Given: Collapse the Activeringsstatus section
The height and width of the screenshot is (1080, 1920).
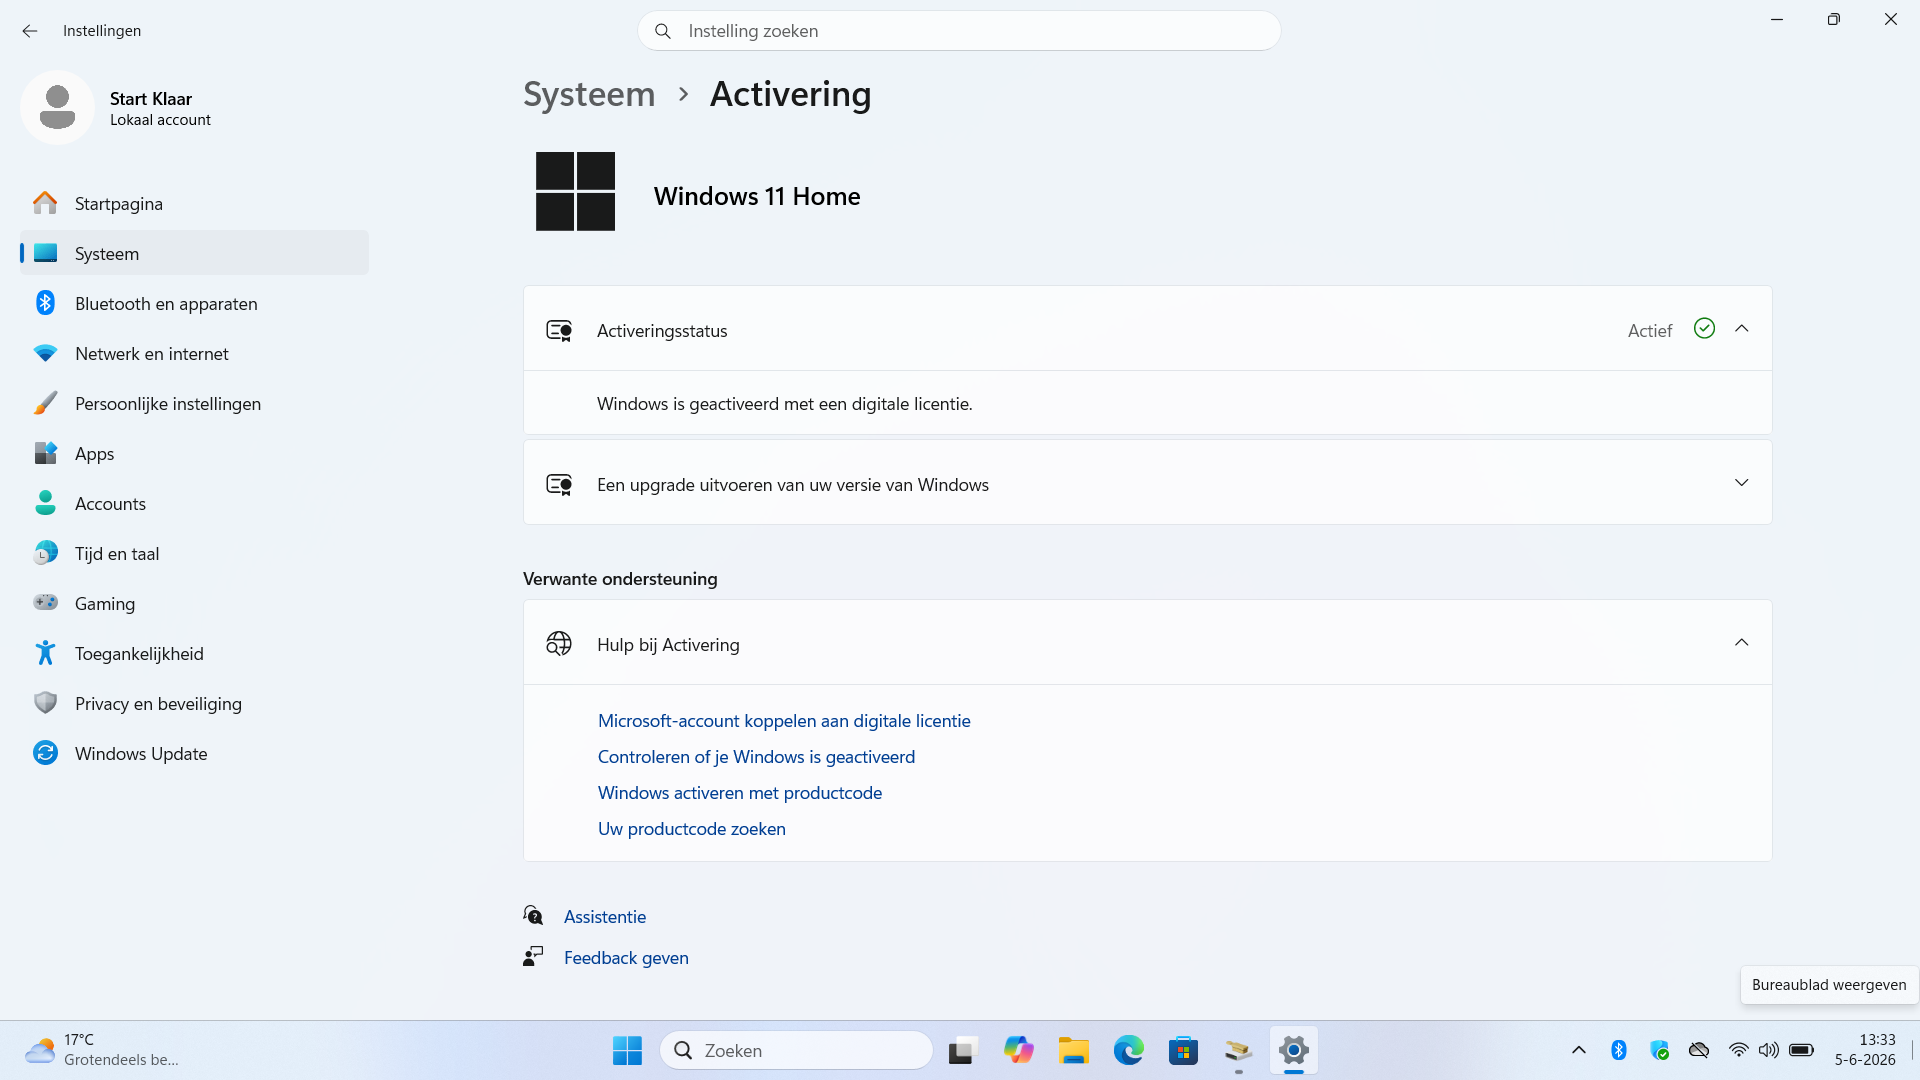Looking at the screenshot, I should click(1741, 328).
